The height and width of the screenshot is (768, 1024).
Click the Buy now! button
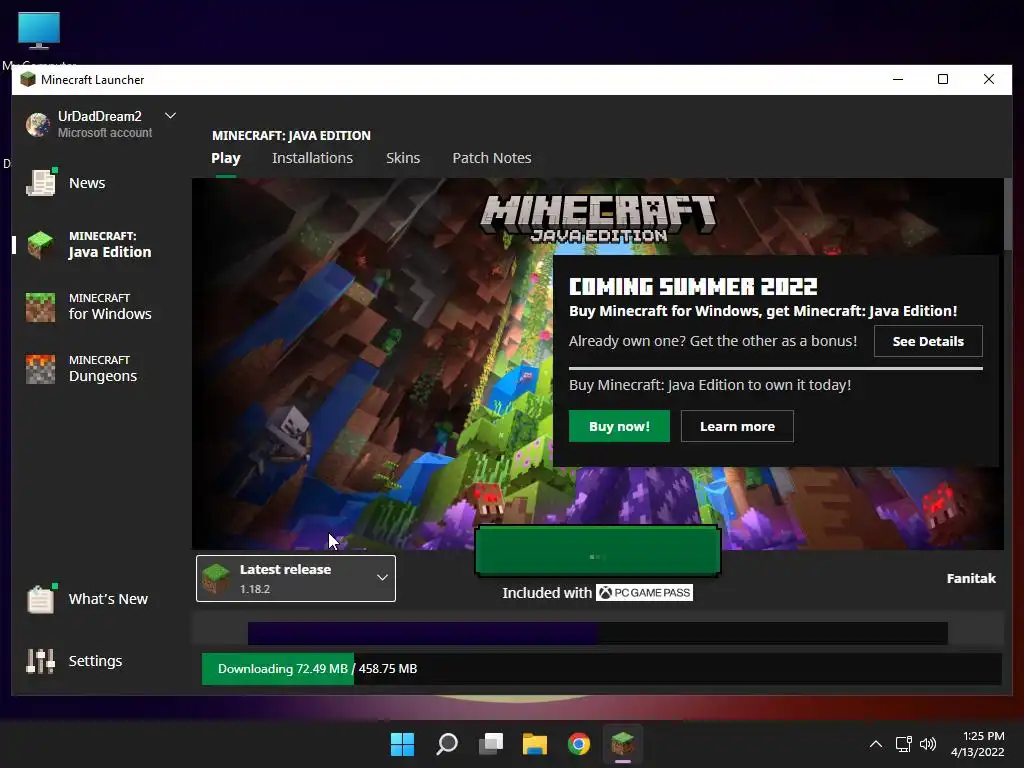coord(619,426)
